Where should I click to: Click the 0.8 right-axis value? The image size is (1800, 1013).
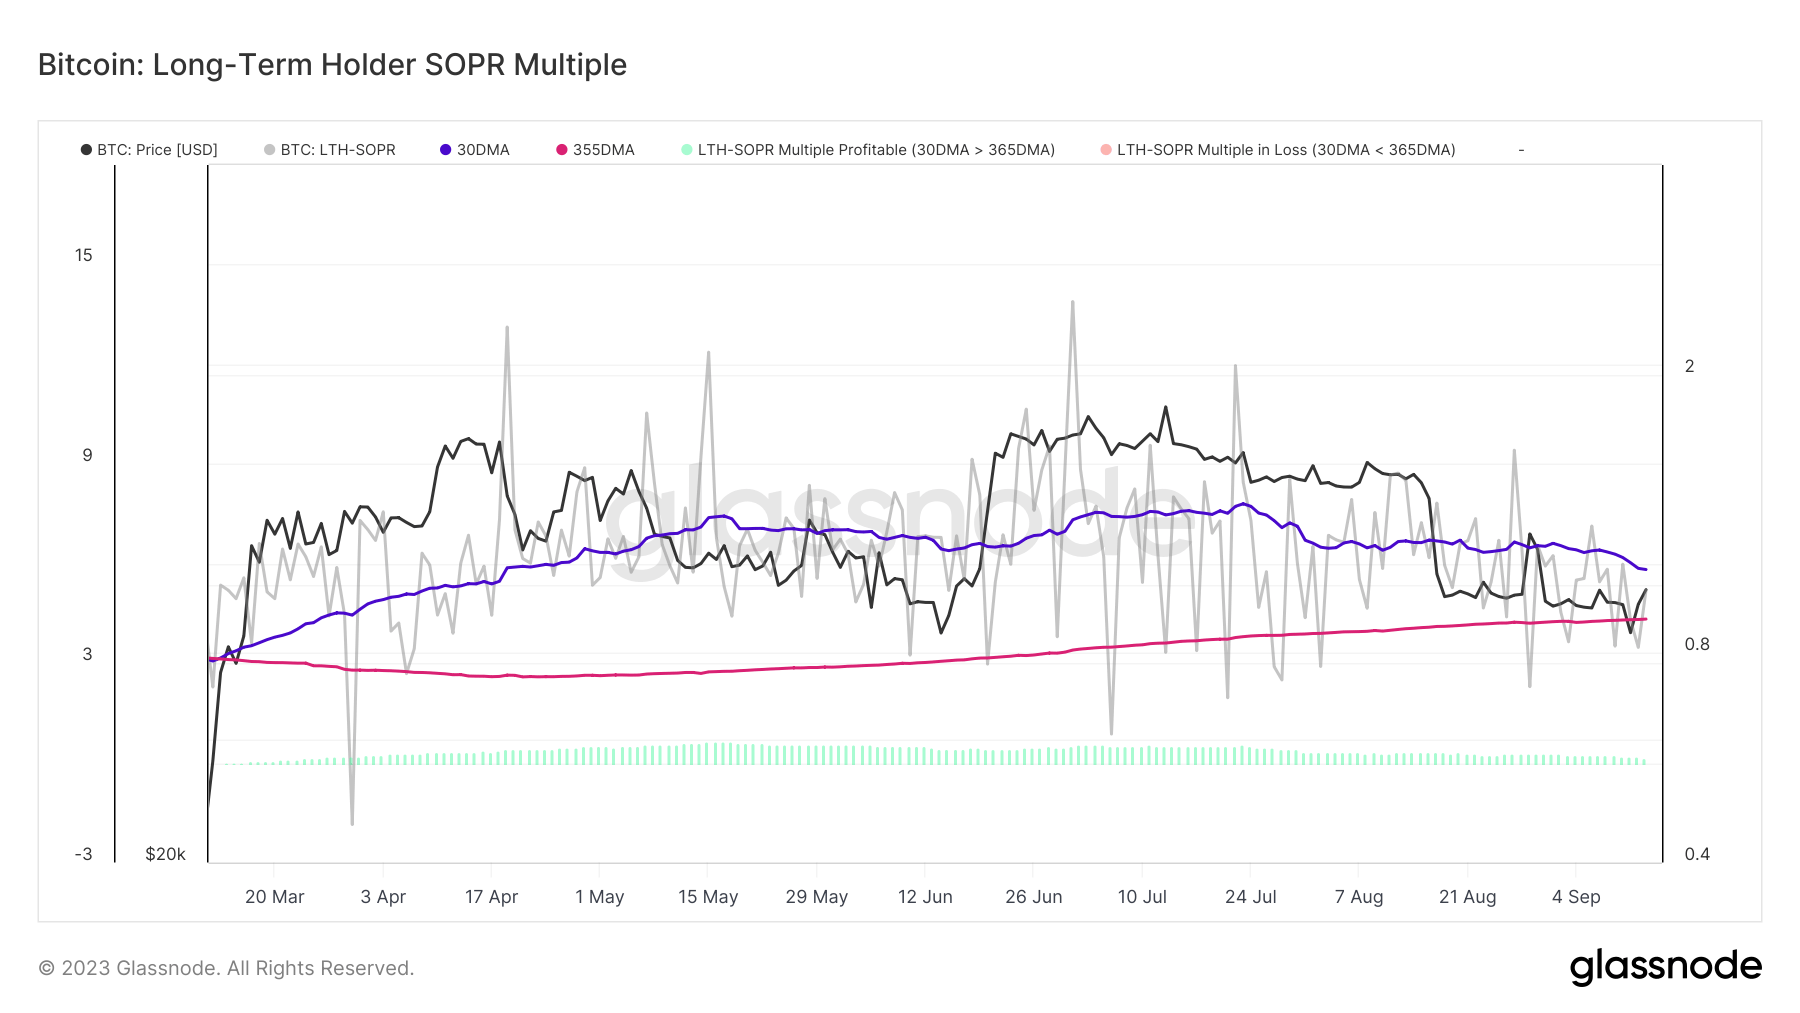(x=1697, y=644)
